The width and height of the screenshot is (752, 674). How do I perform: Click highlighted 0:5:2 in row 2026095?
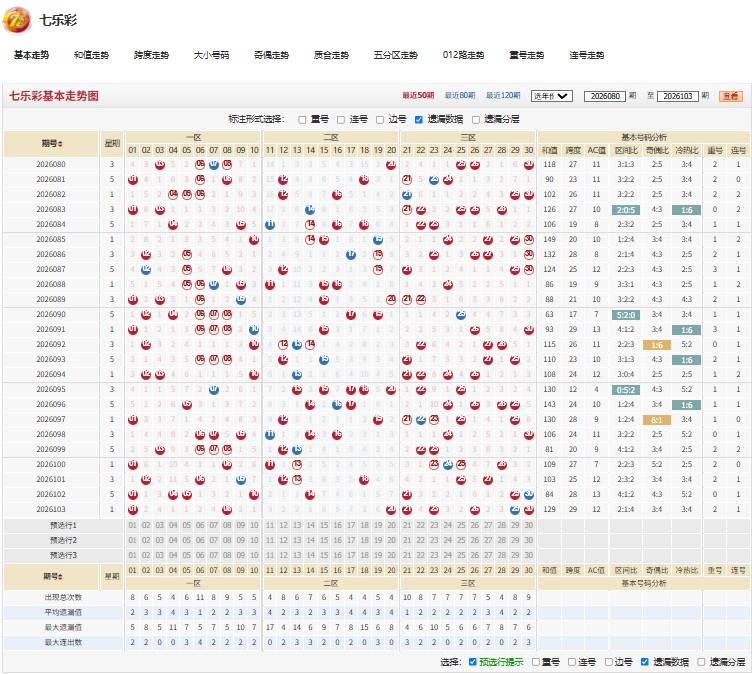[x=626, y=390]
